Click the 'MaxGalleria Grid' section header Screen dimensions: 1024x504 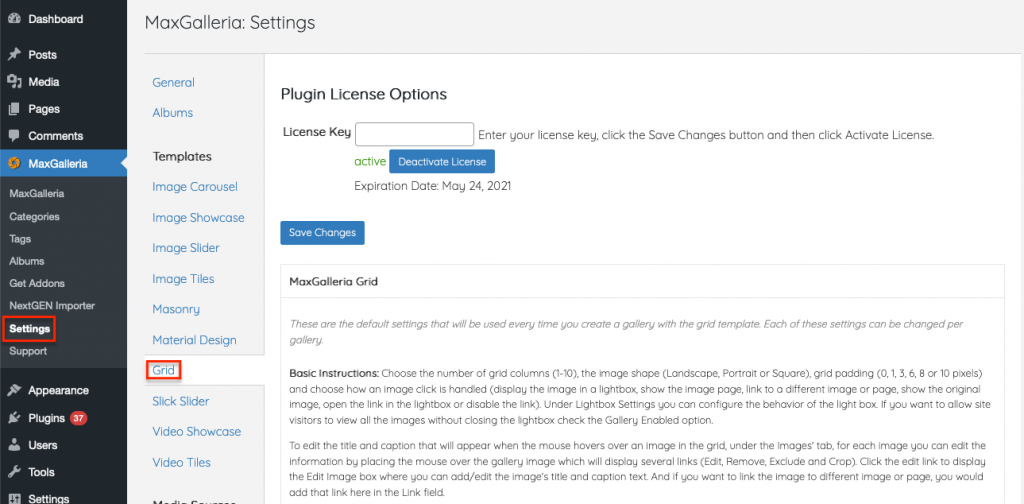pos(334,281)
